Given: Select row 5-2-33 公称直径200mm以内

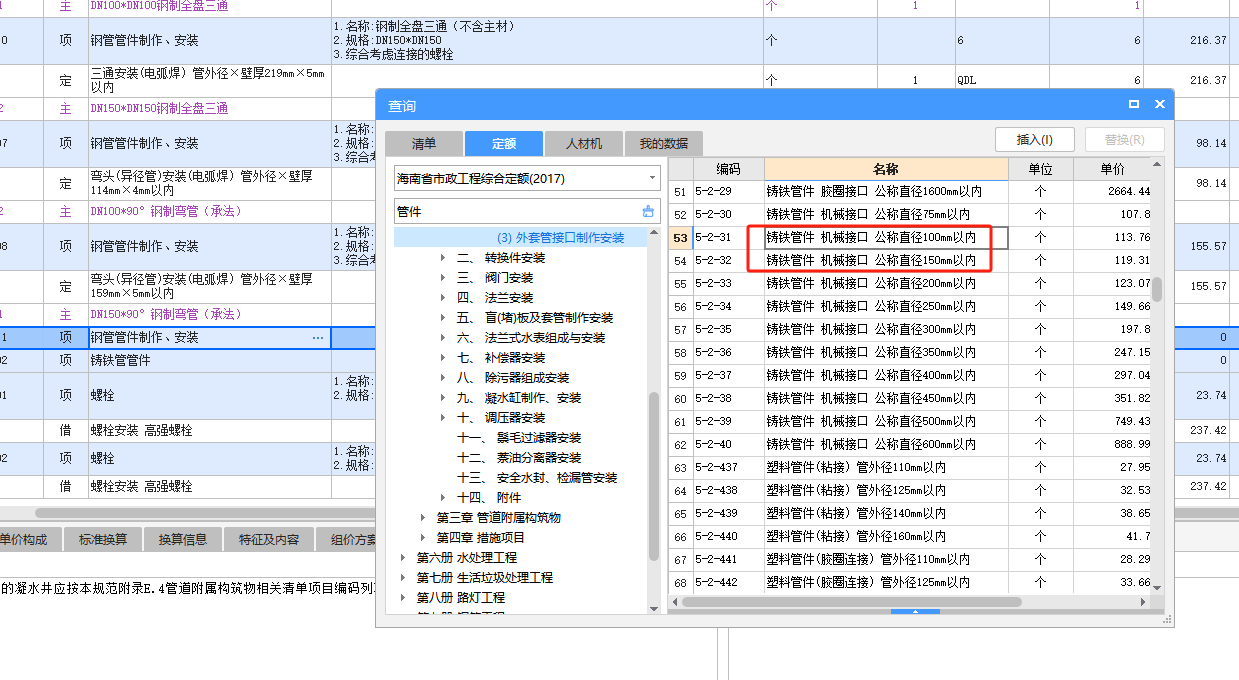Looking at the screenshot, I should click(910, 283).
